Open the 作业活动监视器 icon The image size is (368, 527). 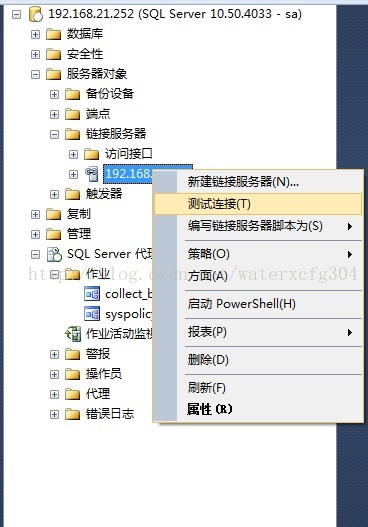pyautogui.click(x=73, y=334)
